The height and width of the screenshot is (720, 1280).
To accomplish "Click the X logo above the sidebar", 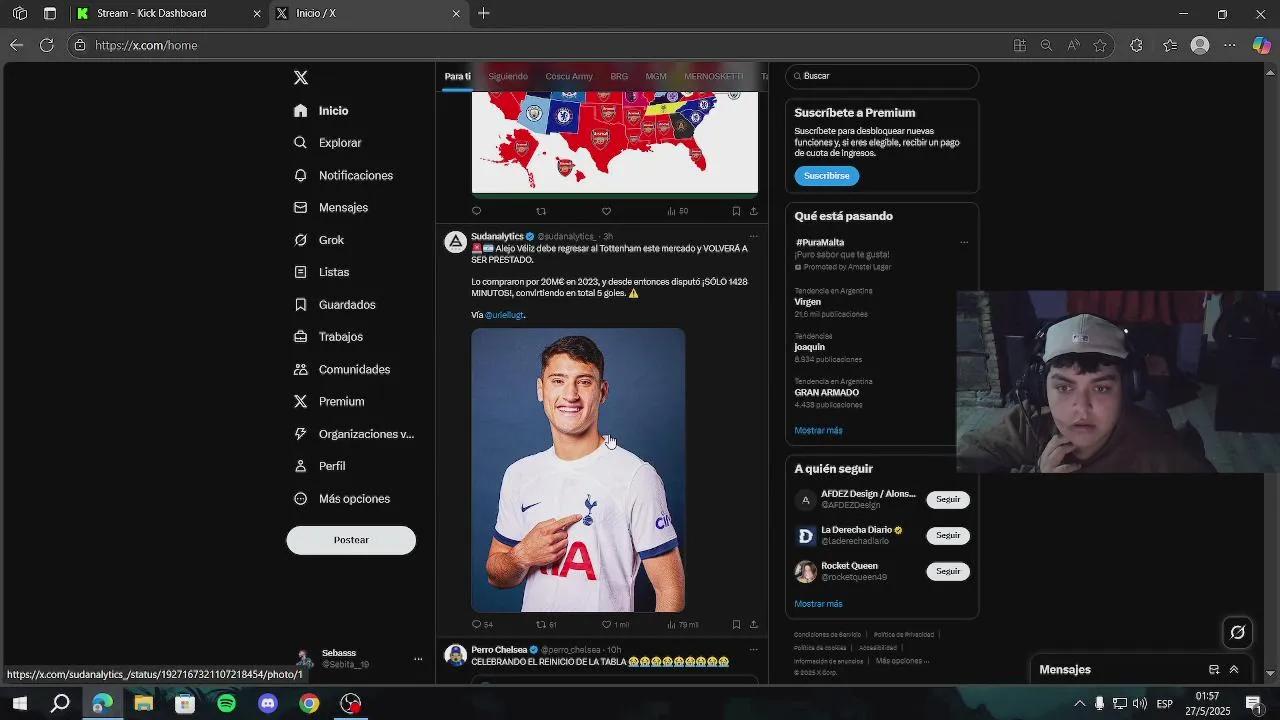I will (x=301, y=78).
